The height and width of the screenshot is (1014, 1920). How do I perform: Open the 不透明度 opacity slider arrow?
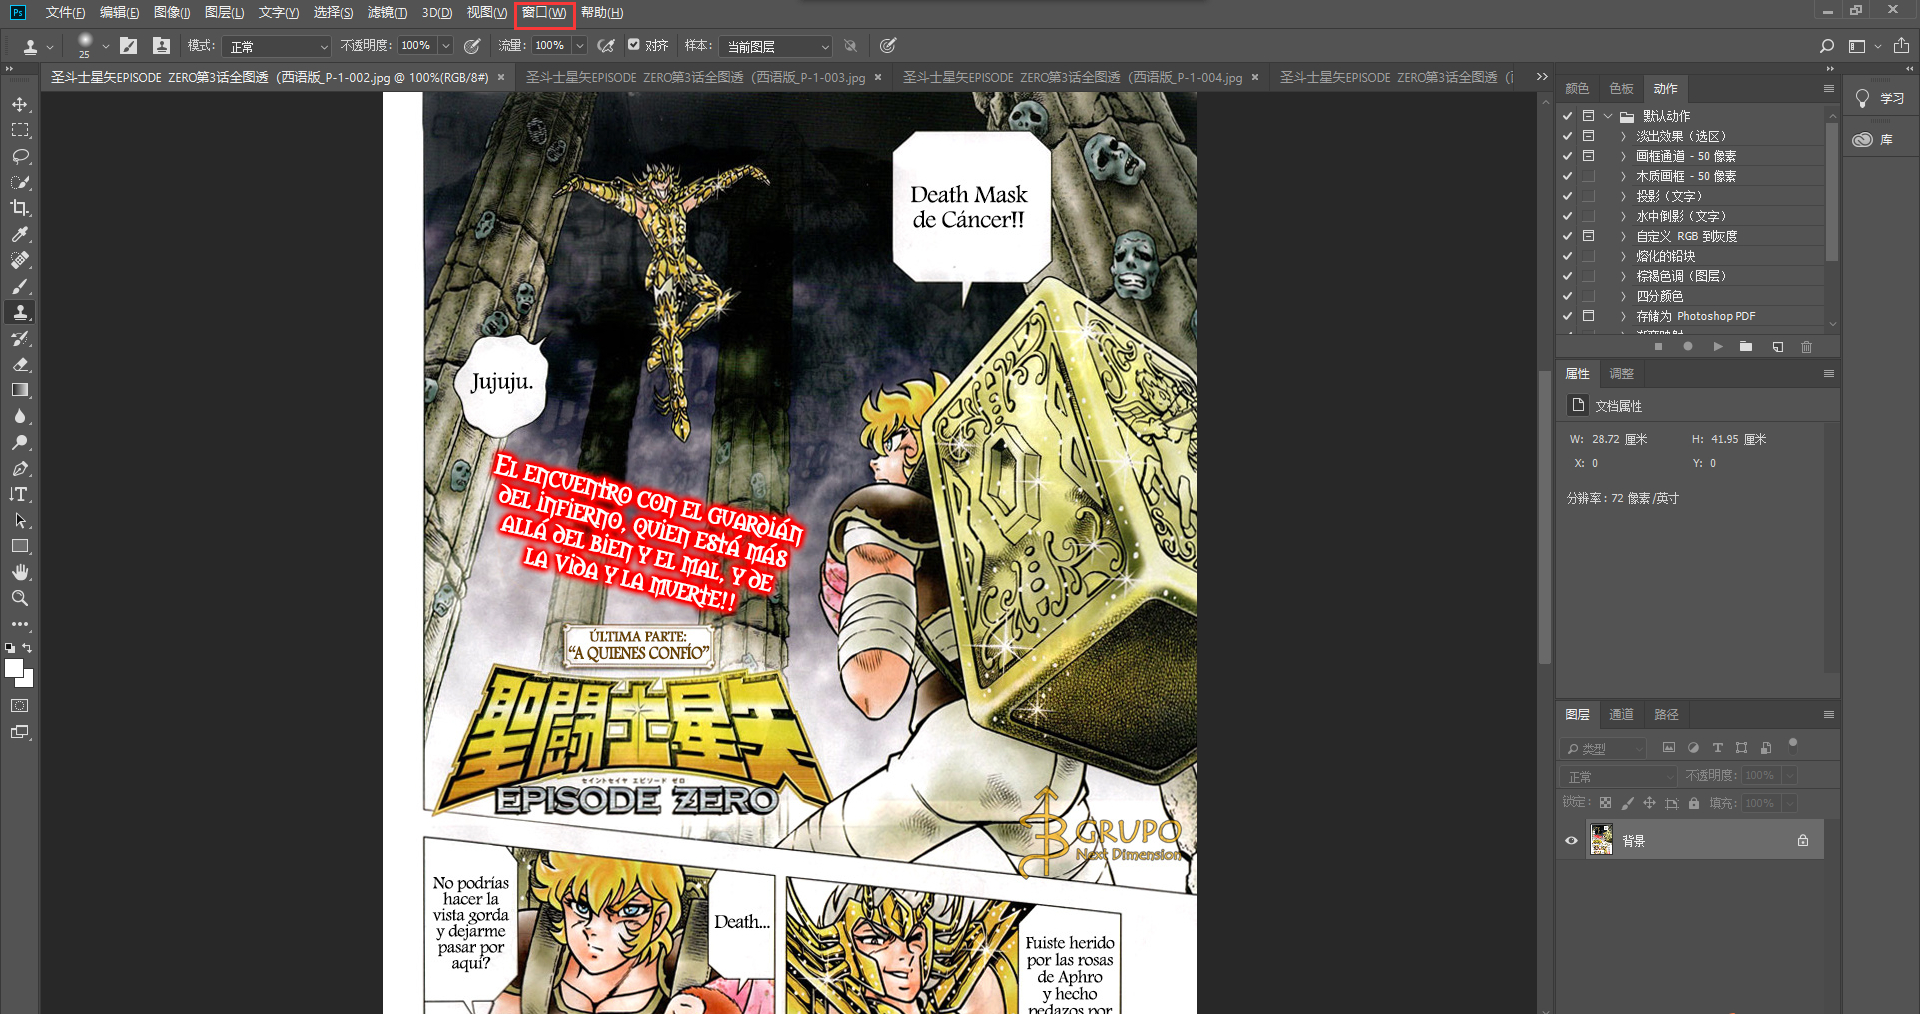446,46
